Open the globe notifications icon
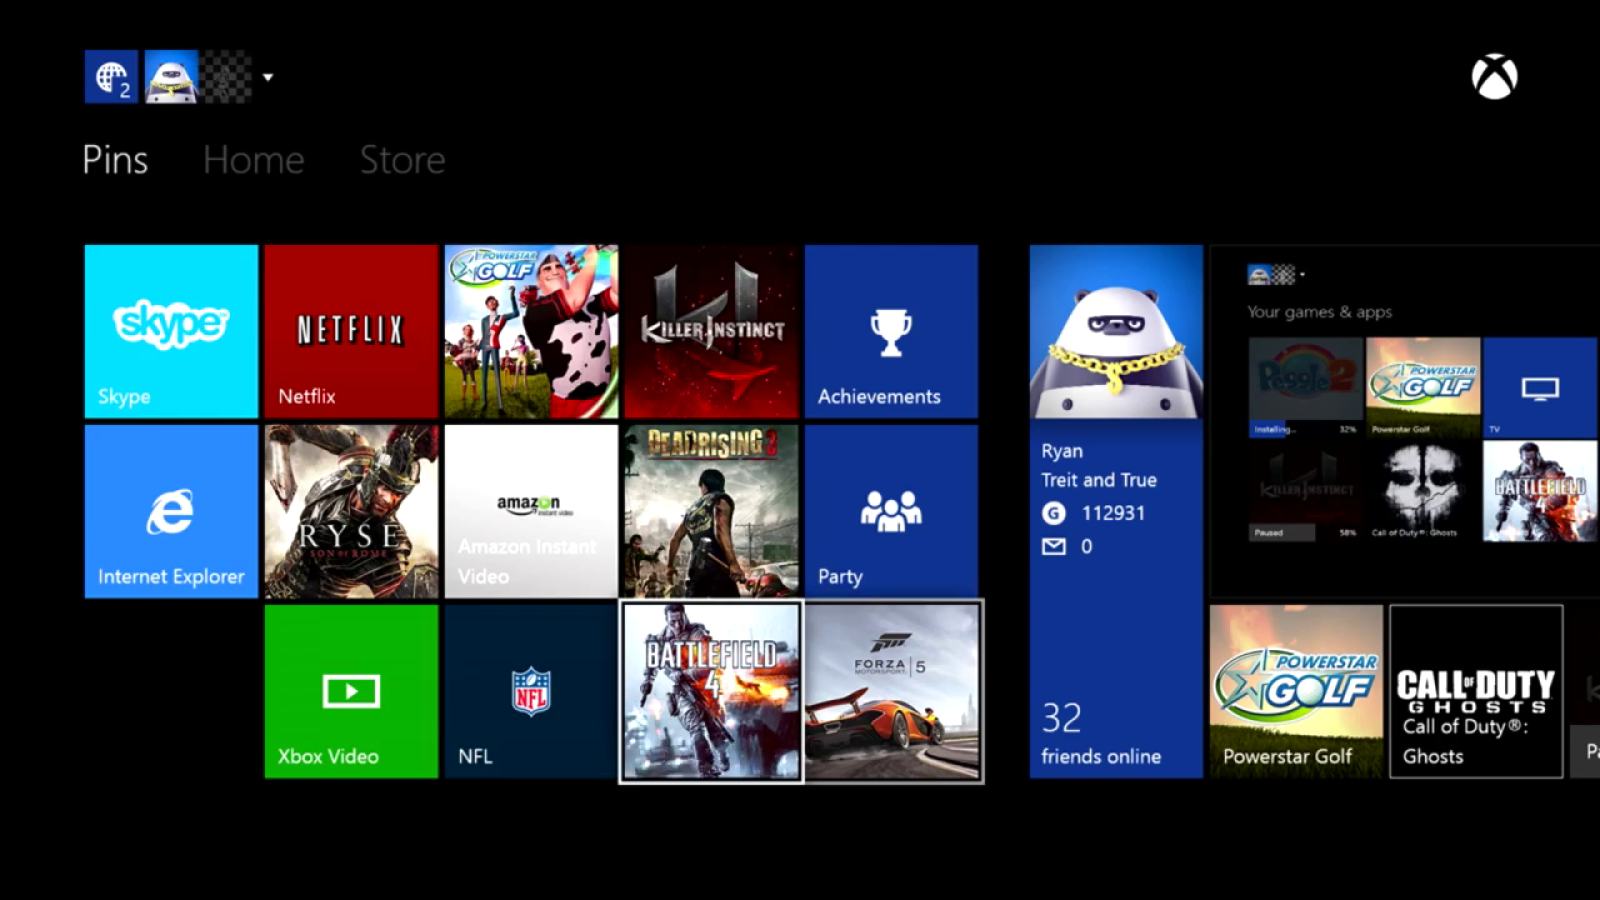The width and height of the screenshot is (1600, 900). 111,77
